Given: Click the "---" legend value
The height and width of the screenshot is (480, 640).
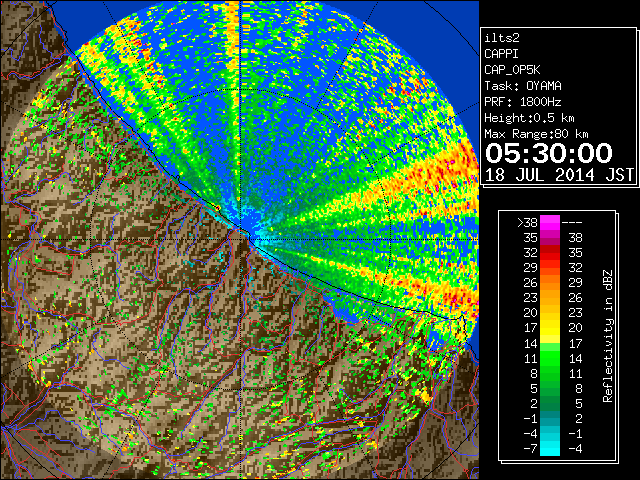Looking at the screenshot, I should (x=572, y=222).
